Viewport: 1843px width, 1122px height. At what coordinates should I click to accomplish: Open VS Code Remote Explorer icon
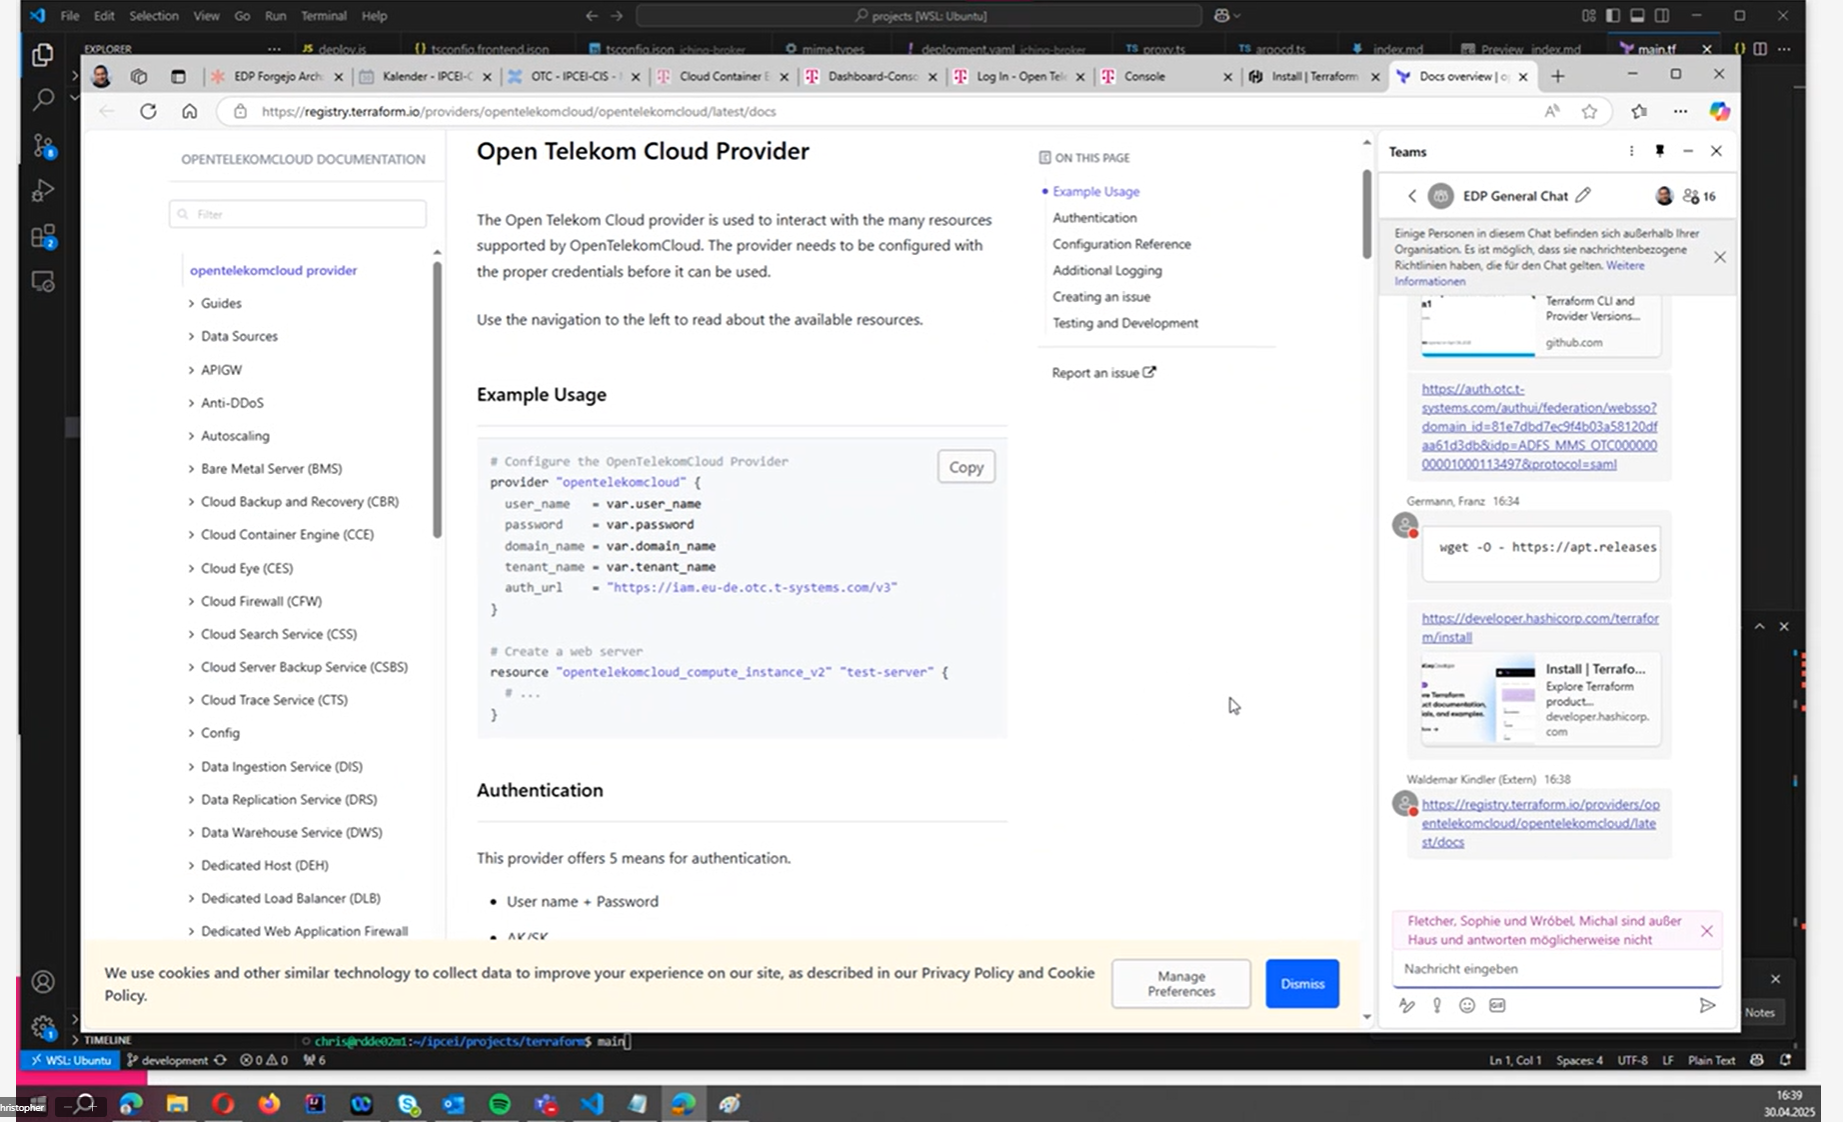[42, 282]
